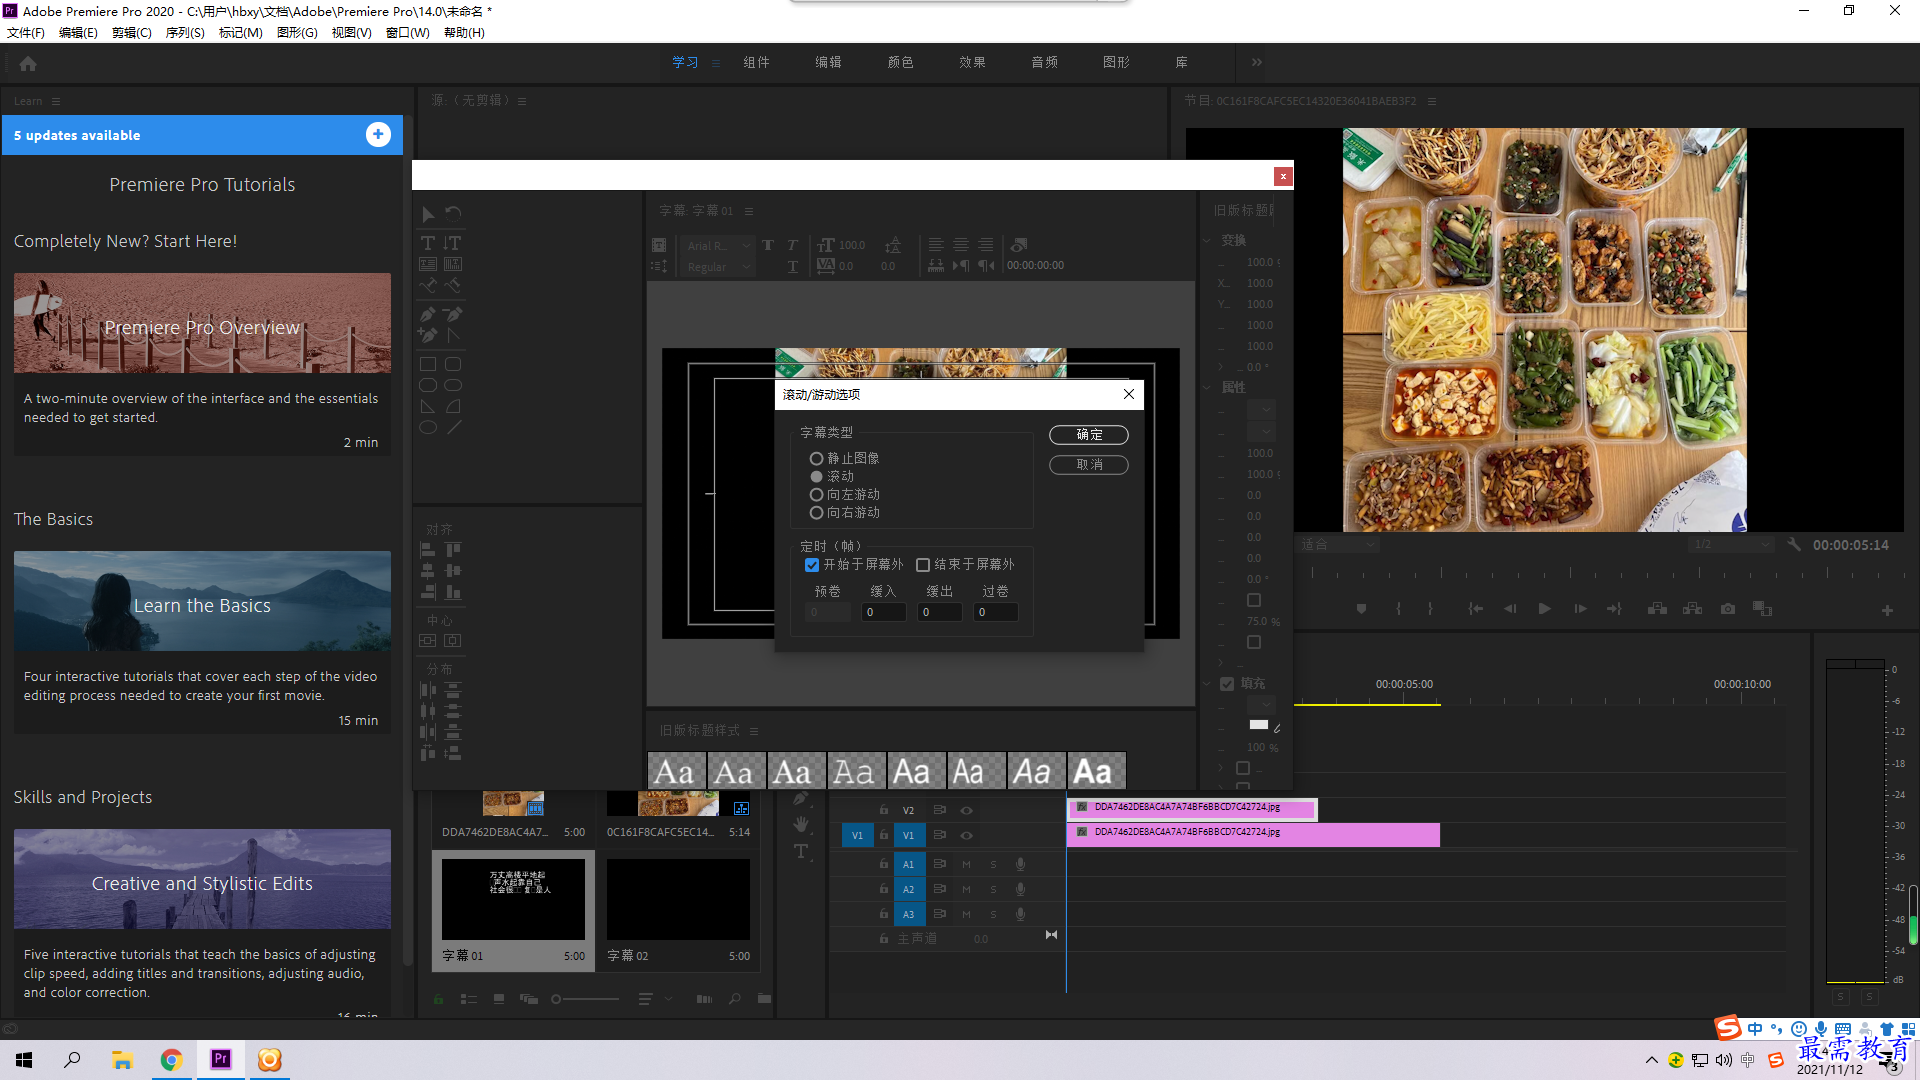The image size is (1920, 1080).
Task: Open the Regular font style dropdown
Action: (x=717, y=267)
